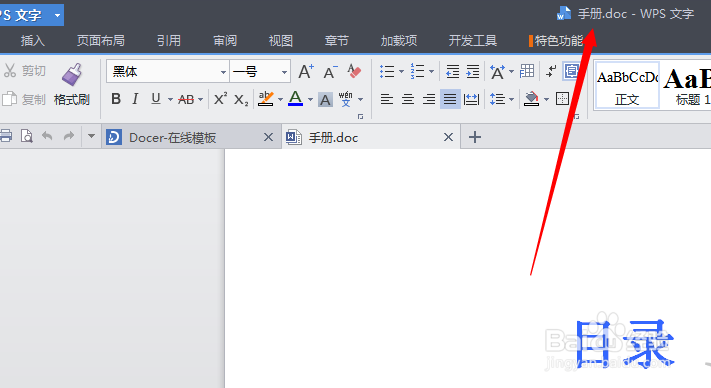The image size is (711, 388).
Task: Apply numbered list
Action: [x=418, y=72]
